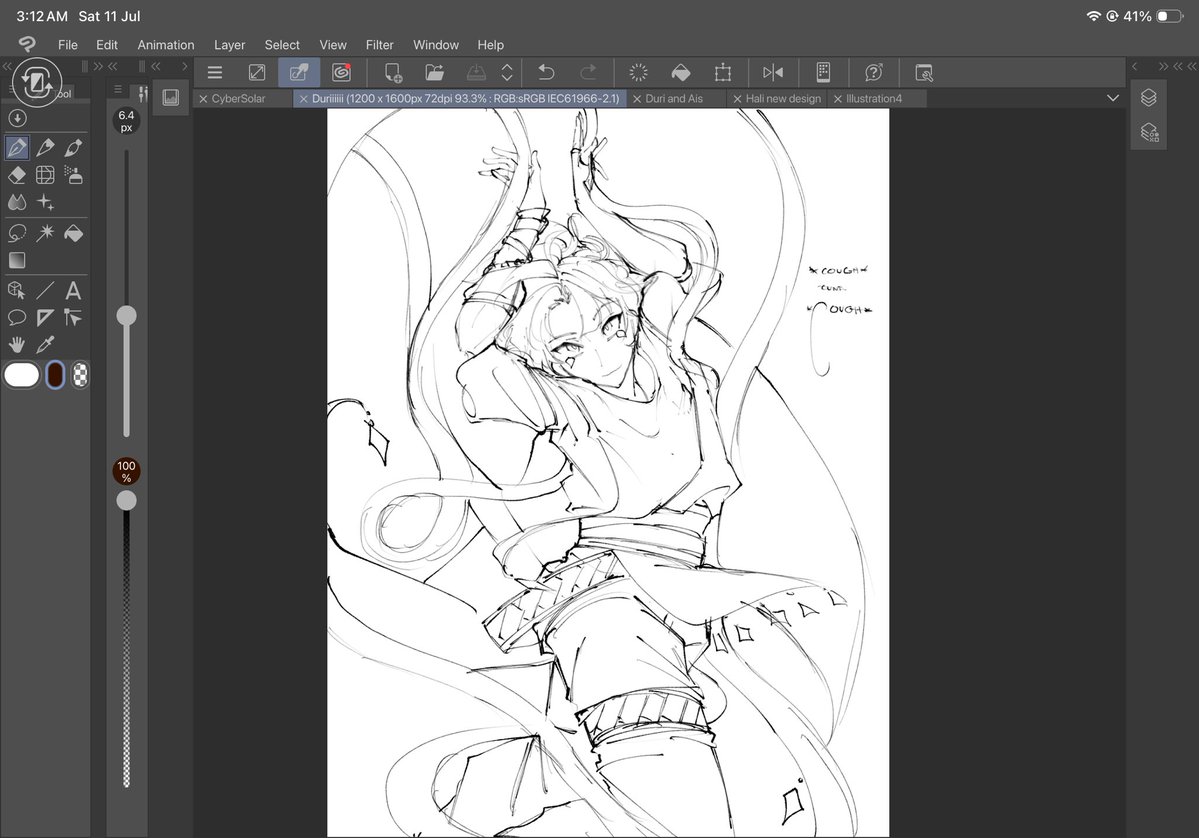This screenshot has width=1199, height=838.
Task: Open the smartphone connection icon
Action: click(x=824, y=73)
